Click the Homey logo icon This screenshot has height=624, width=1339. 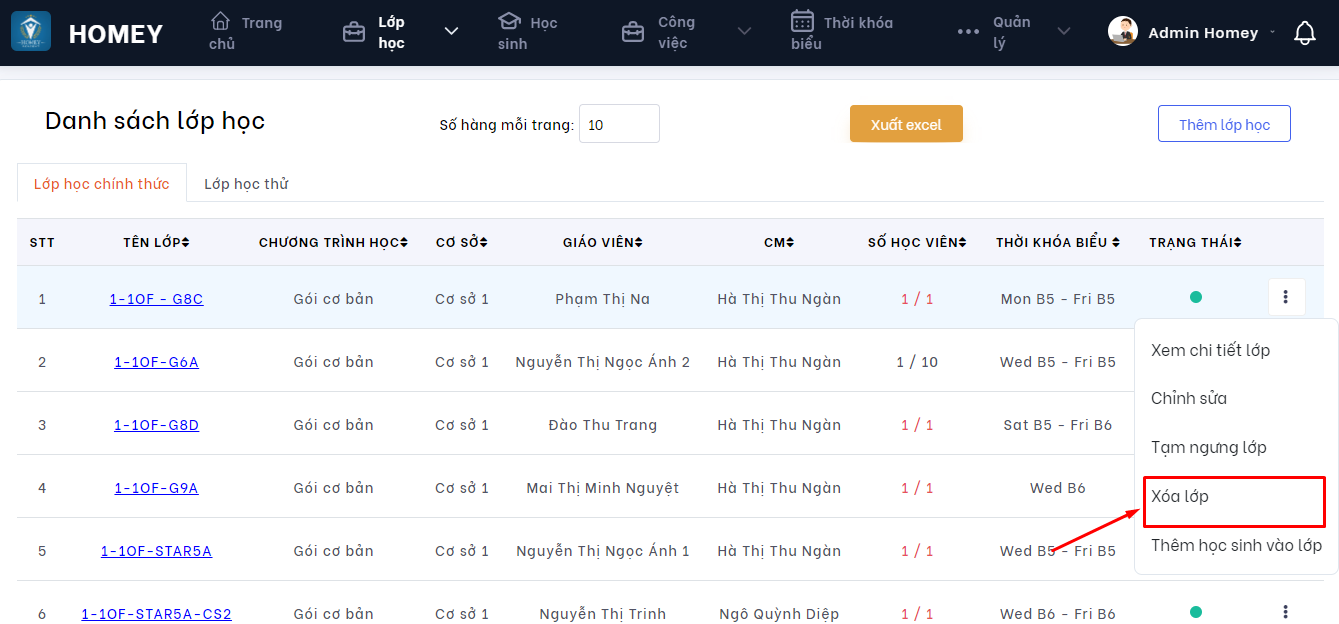tap(31, 32)
